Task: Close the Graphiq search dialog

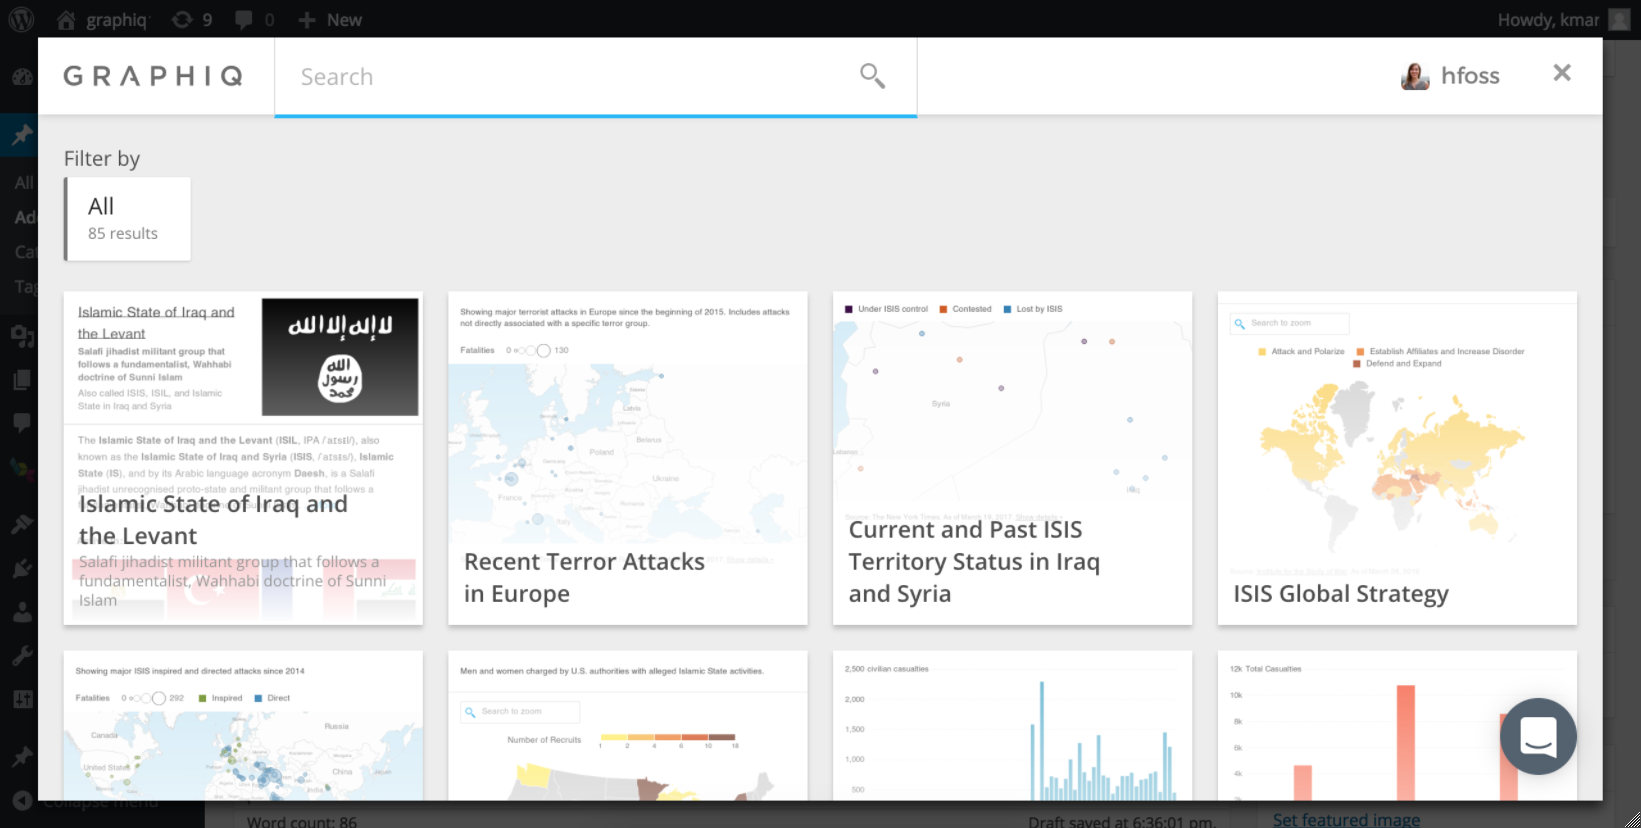Action: [x=1562, y=73]
